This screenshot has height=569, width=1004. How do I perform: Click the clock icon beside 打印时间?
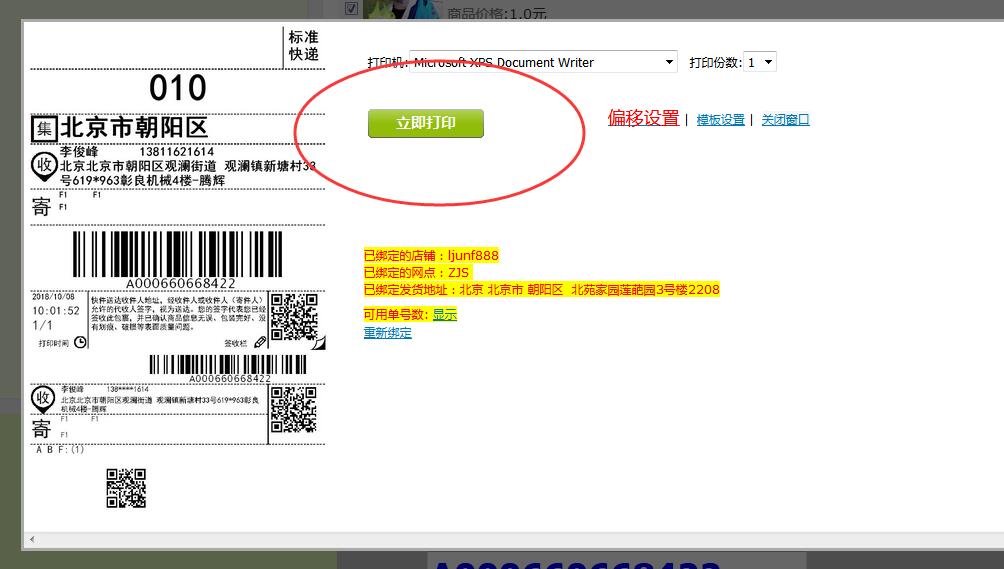coord(80,342)
